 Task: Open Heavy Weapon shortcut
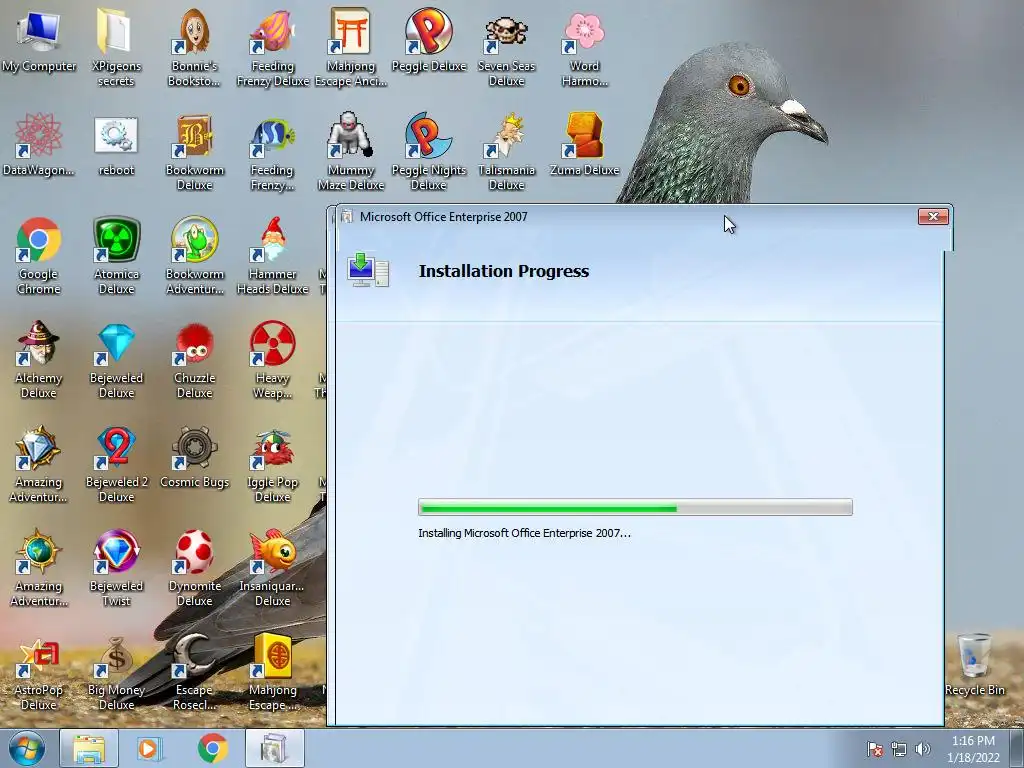(272, 360)
